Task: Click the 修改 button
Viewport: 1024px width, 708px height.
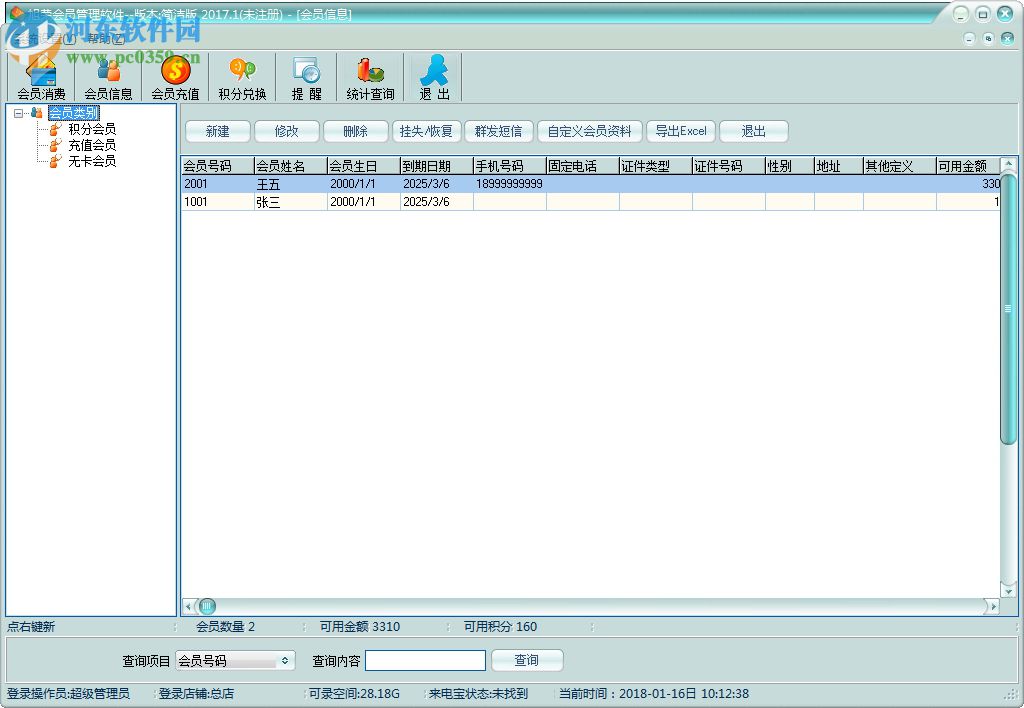Action: [287, 131]
